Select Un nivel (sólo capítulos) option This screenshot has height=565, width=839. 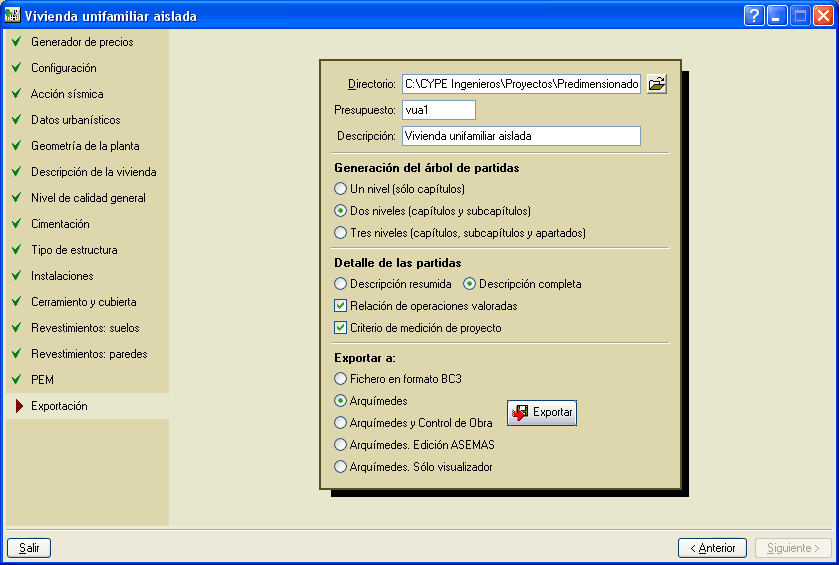coord(399,189)
